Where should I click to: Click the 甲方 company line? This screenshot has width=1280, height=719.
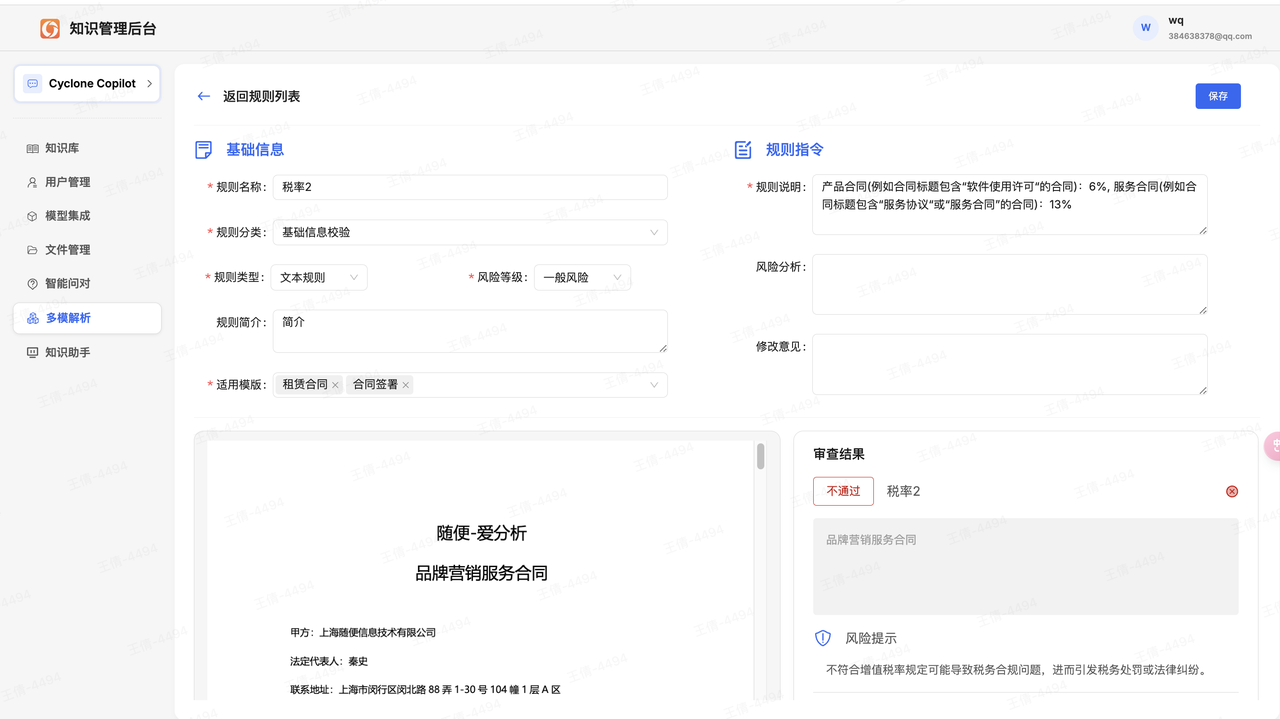(x=363, y=632)
